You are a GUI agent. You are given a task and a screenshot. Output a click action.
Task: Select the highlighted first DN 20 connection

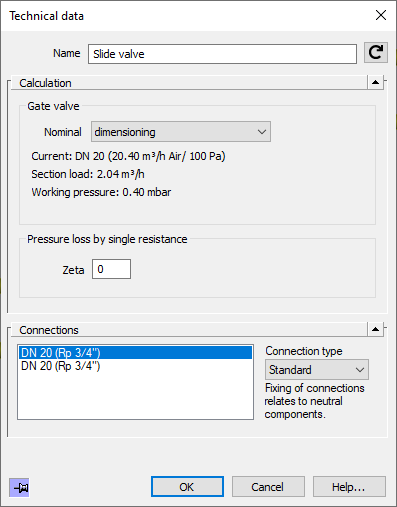click(x=136, y=353)
